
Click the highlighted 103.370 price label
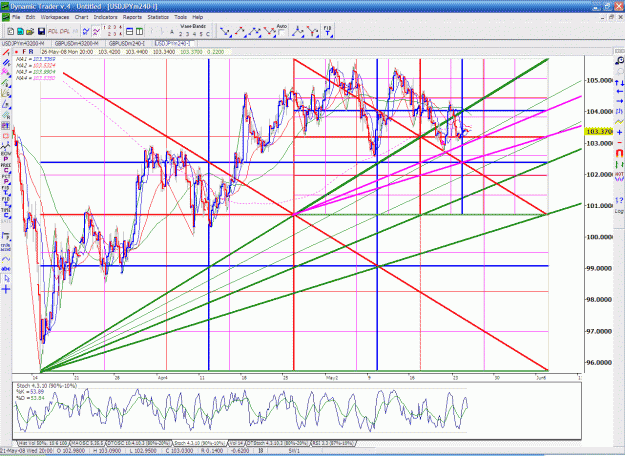[599, 131]
